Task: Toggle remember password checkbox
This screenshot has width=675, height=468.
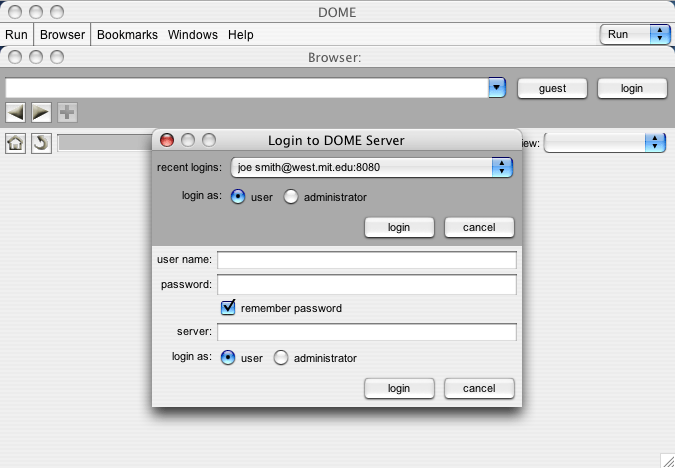Action: click(228, 308)
